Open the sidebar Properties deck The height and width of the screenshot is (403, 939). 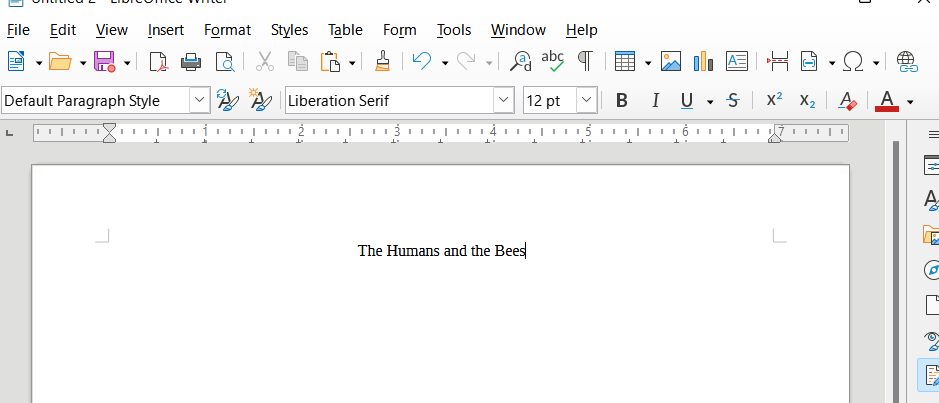(931, 166)
